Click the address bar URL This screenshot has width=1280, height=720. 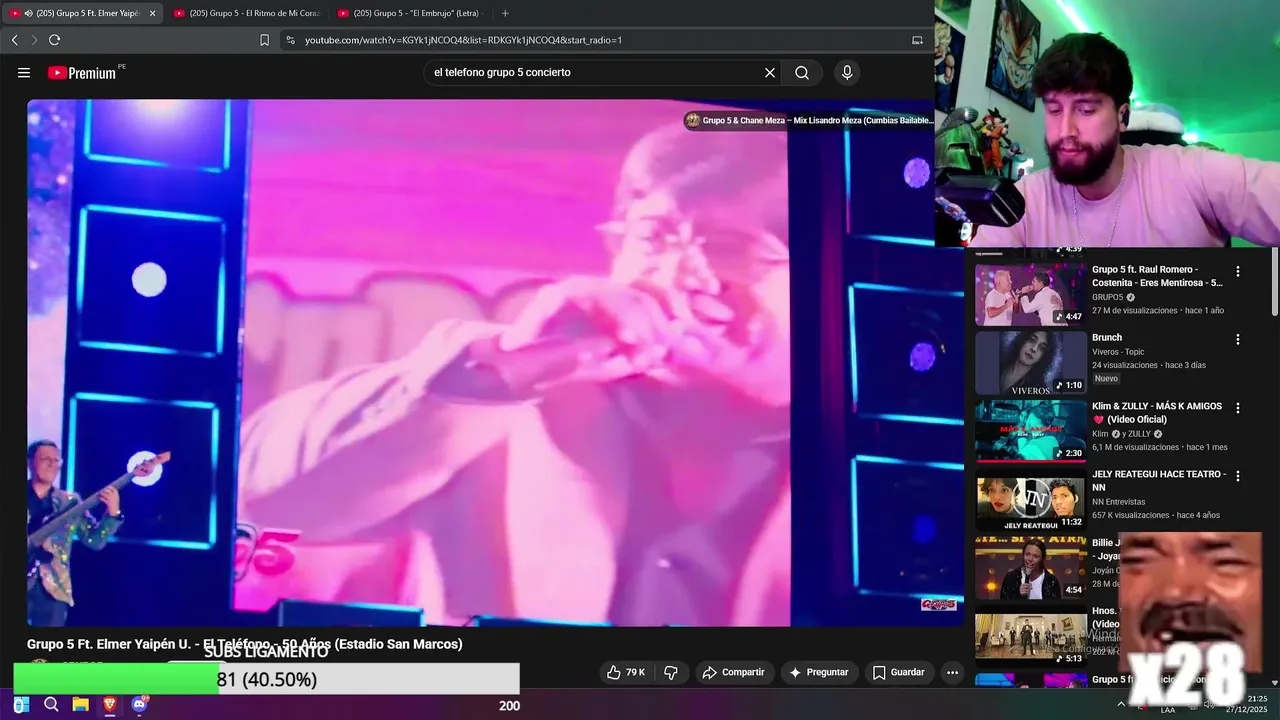coord(463,40)
